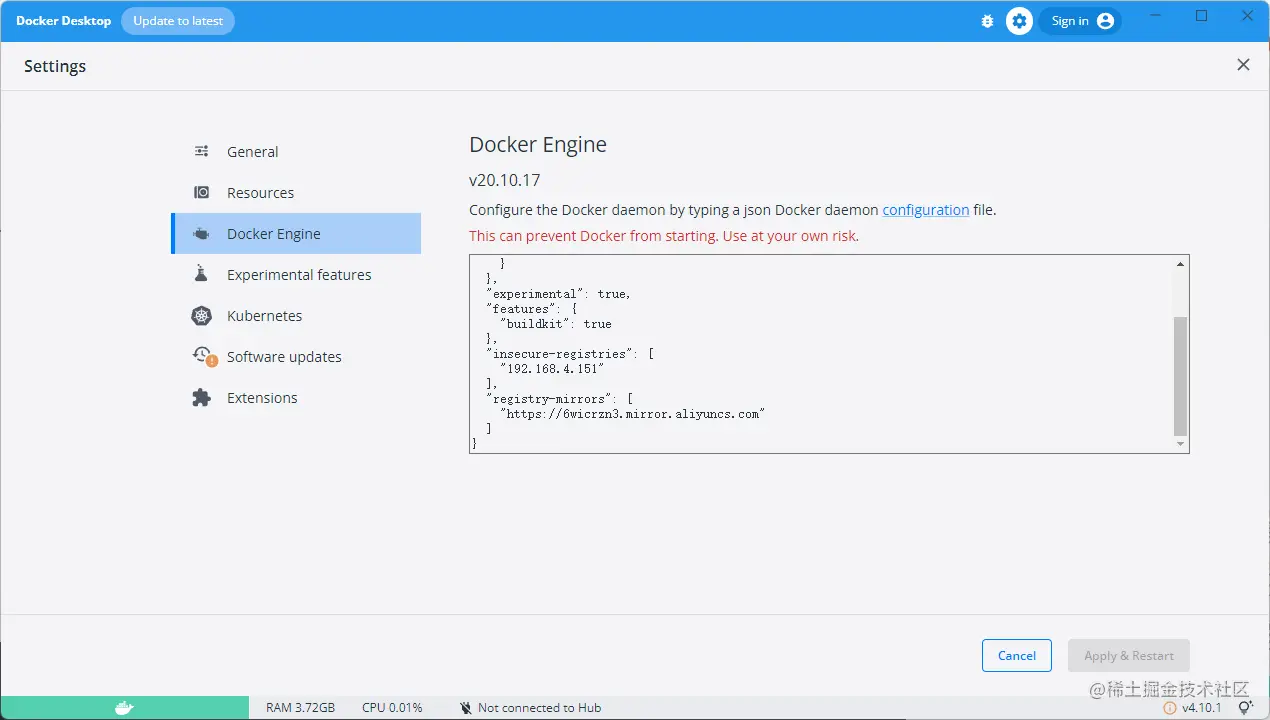Click the editor scrollbar up arrow
Viewport: 1270px width, 720px height.
(1181, 264)
